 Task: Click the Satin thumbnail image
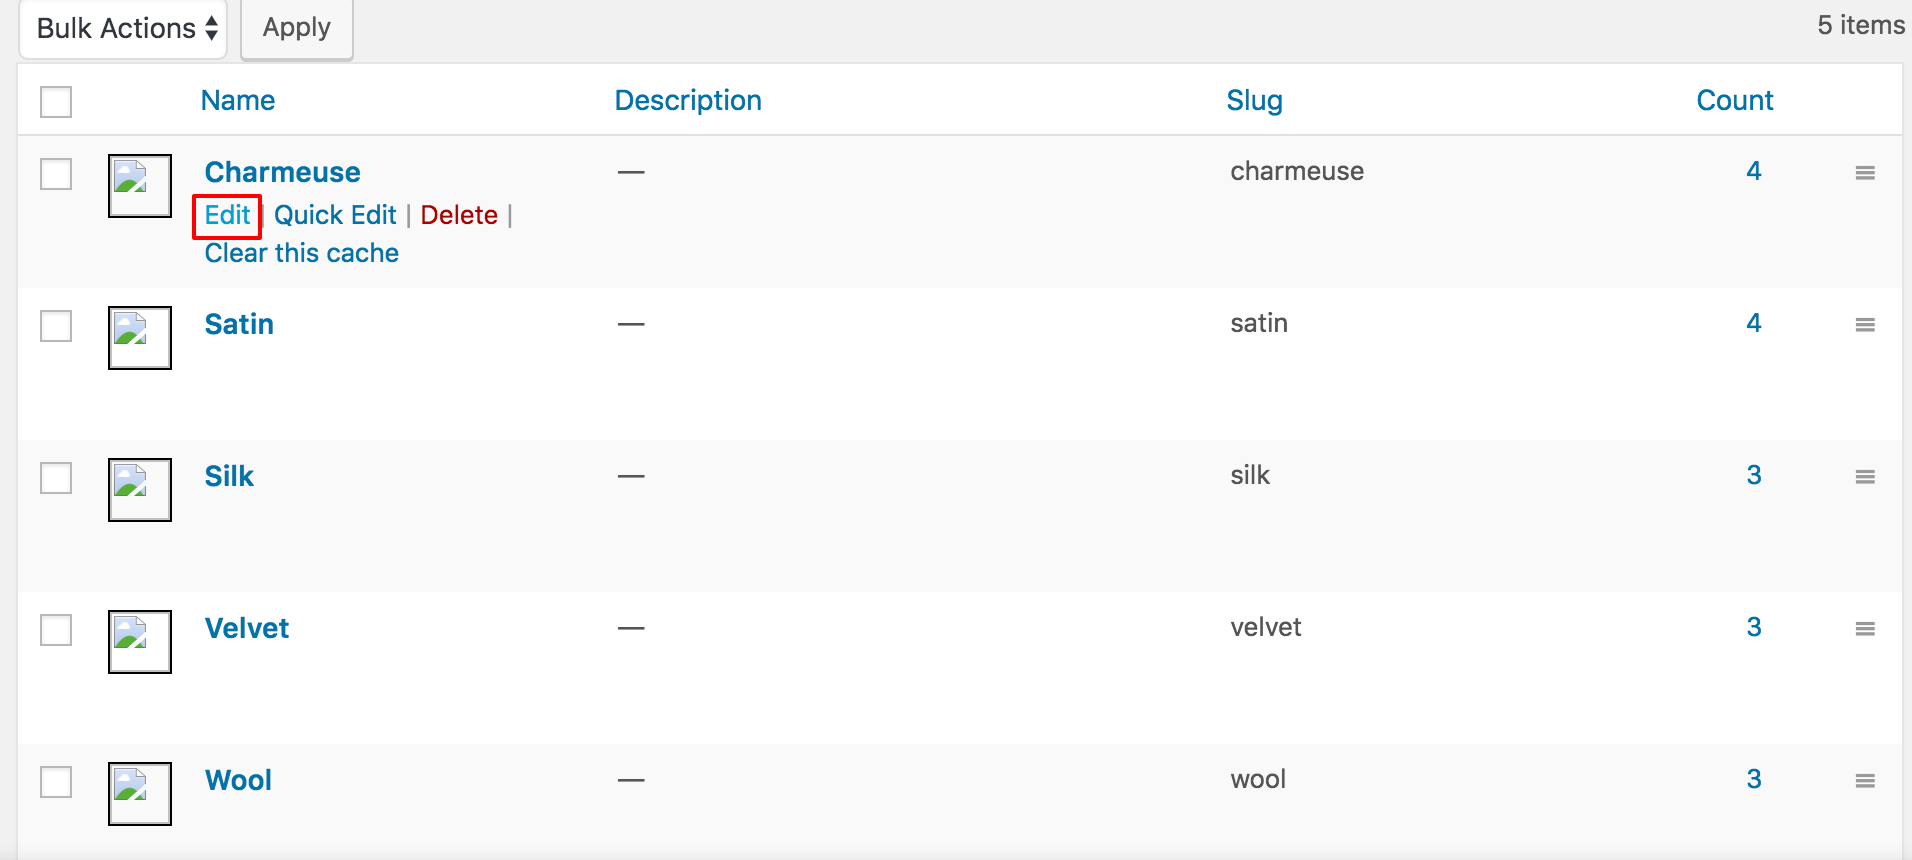(x=140, y=338)
